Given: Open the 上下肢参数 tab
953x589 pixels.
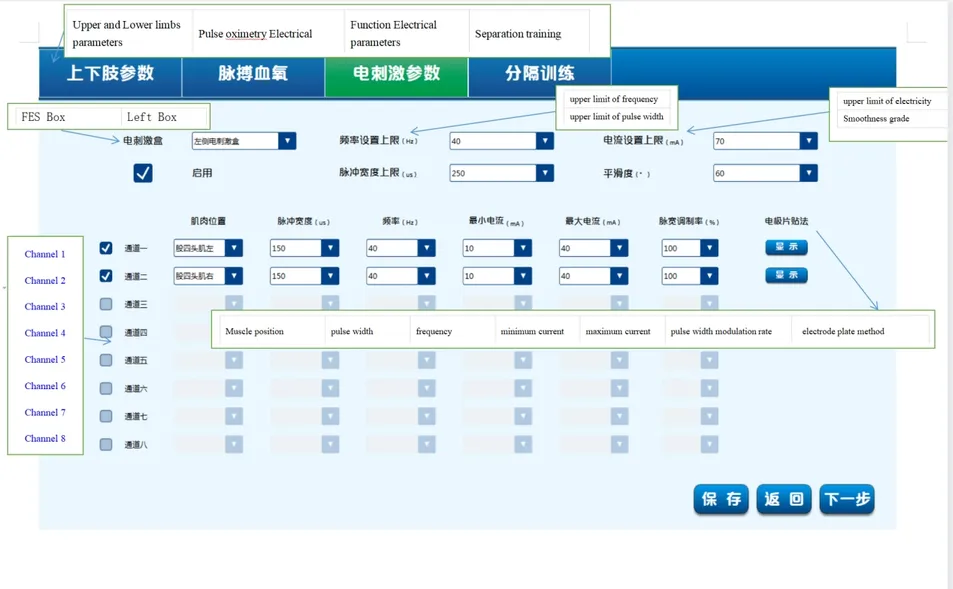Looking at the screenshot, I should [110, 76].
